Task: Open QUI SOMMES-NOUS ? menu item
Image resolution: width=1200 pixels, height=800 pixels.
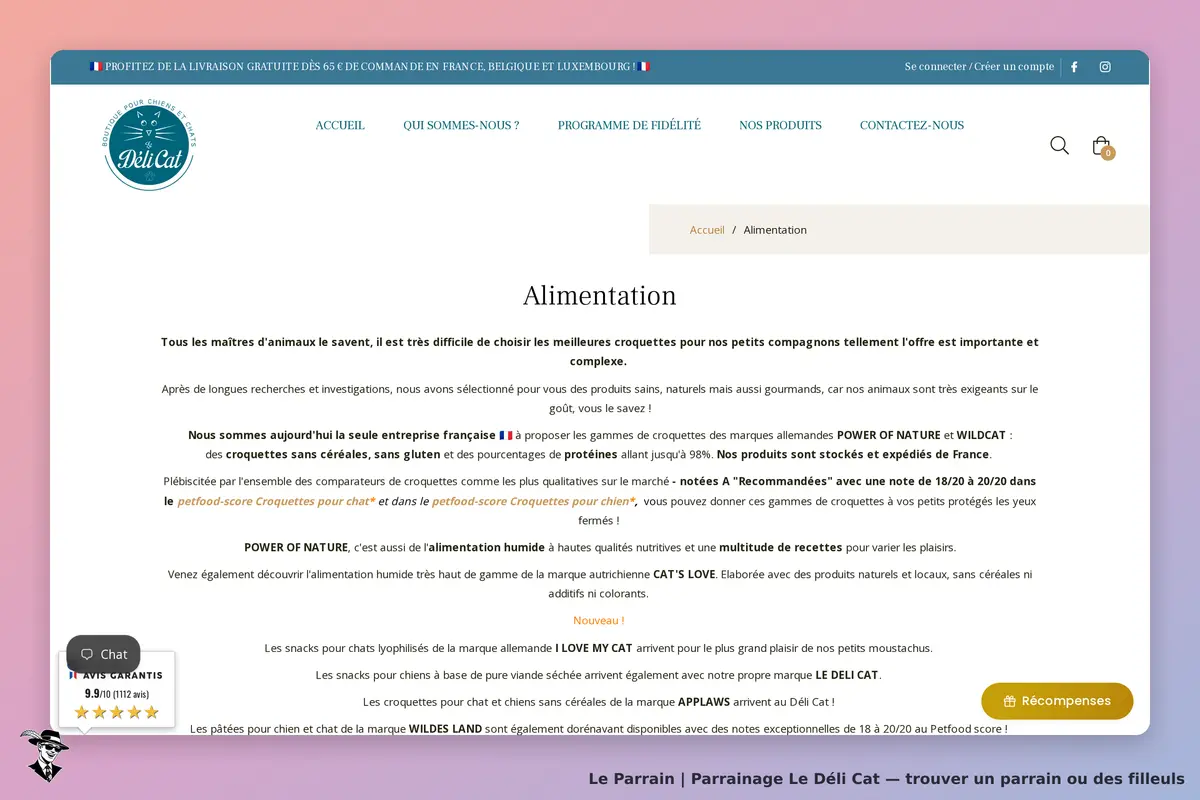Action: [x=461, y=125]
